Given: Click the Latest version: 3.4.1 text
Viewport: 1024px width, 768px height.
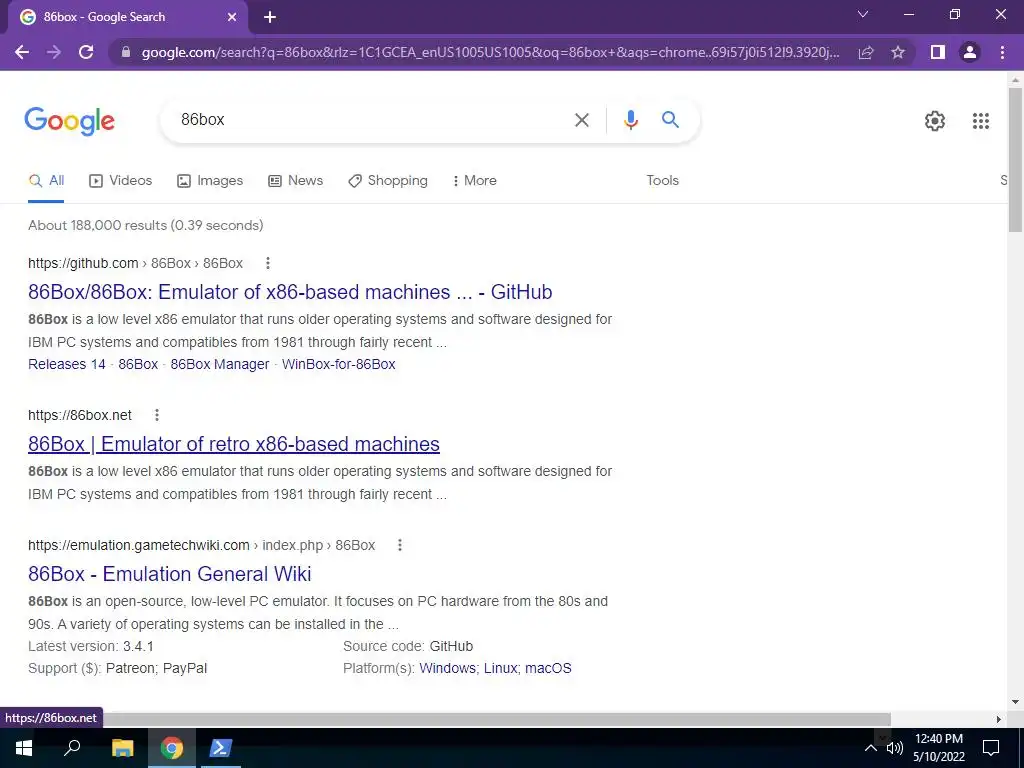Looking at the screenshot, I should pos(91,647).
